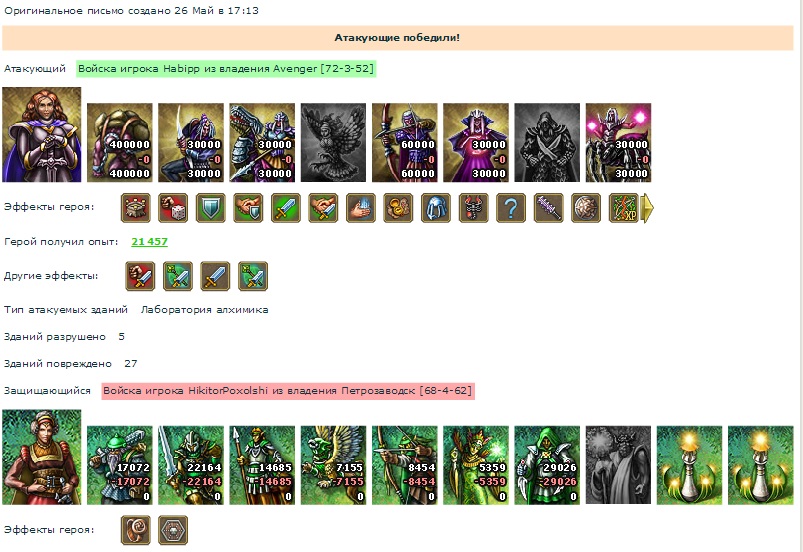803x552 pixels.
Task: Select the defender hero portrait
Action: (41, 457)
